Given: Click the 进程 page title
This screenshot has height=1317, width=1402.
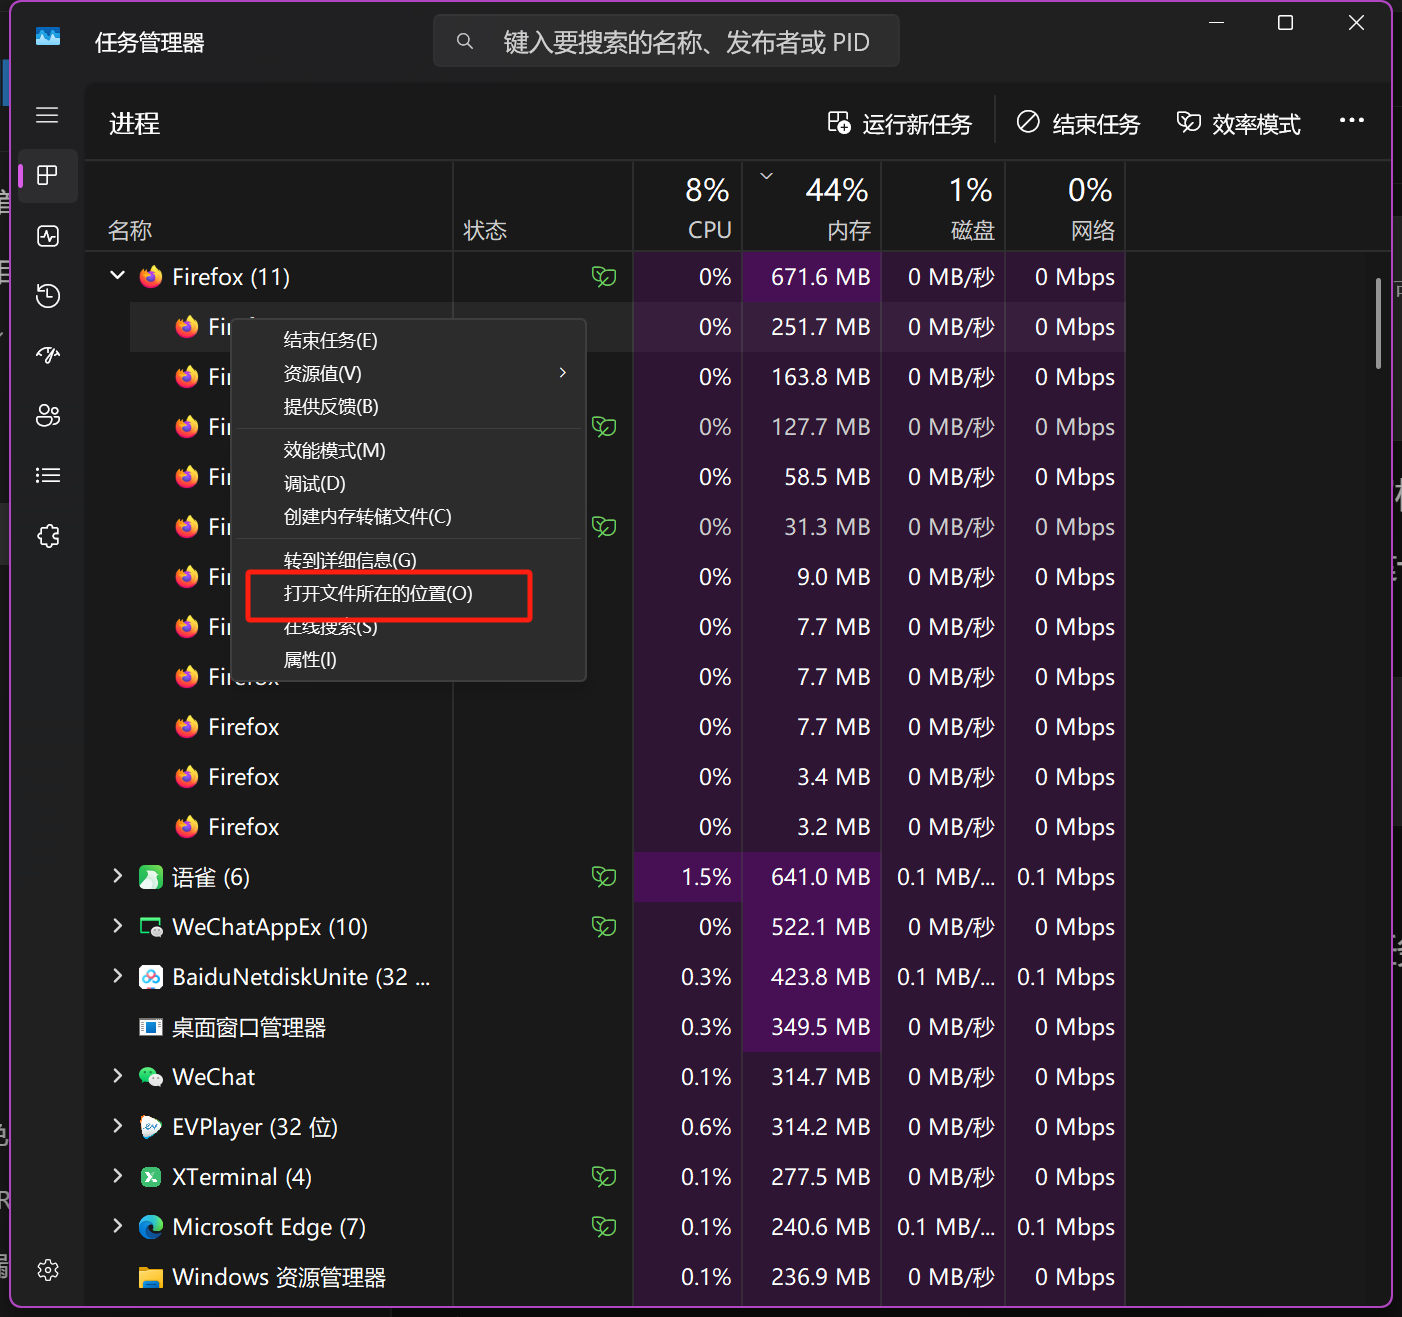Looking at the screenshot, I should [x=134, y=124].
